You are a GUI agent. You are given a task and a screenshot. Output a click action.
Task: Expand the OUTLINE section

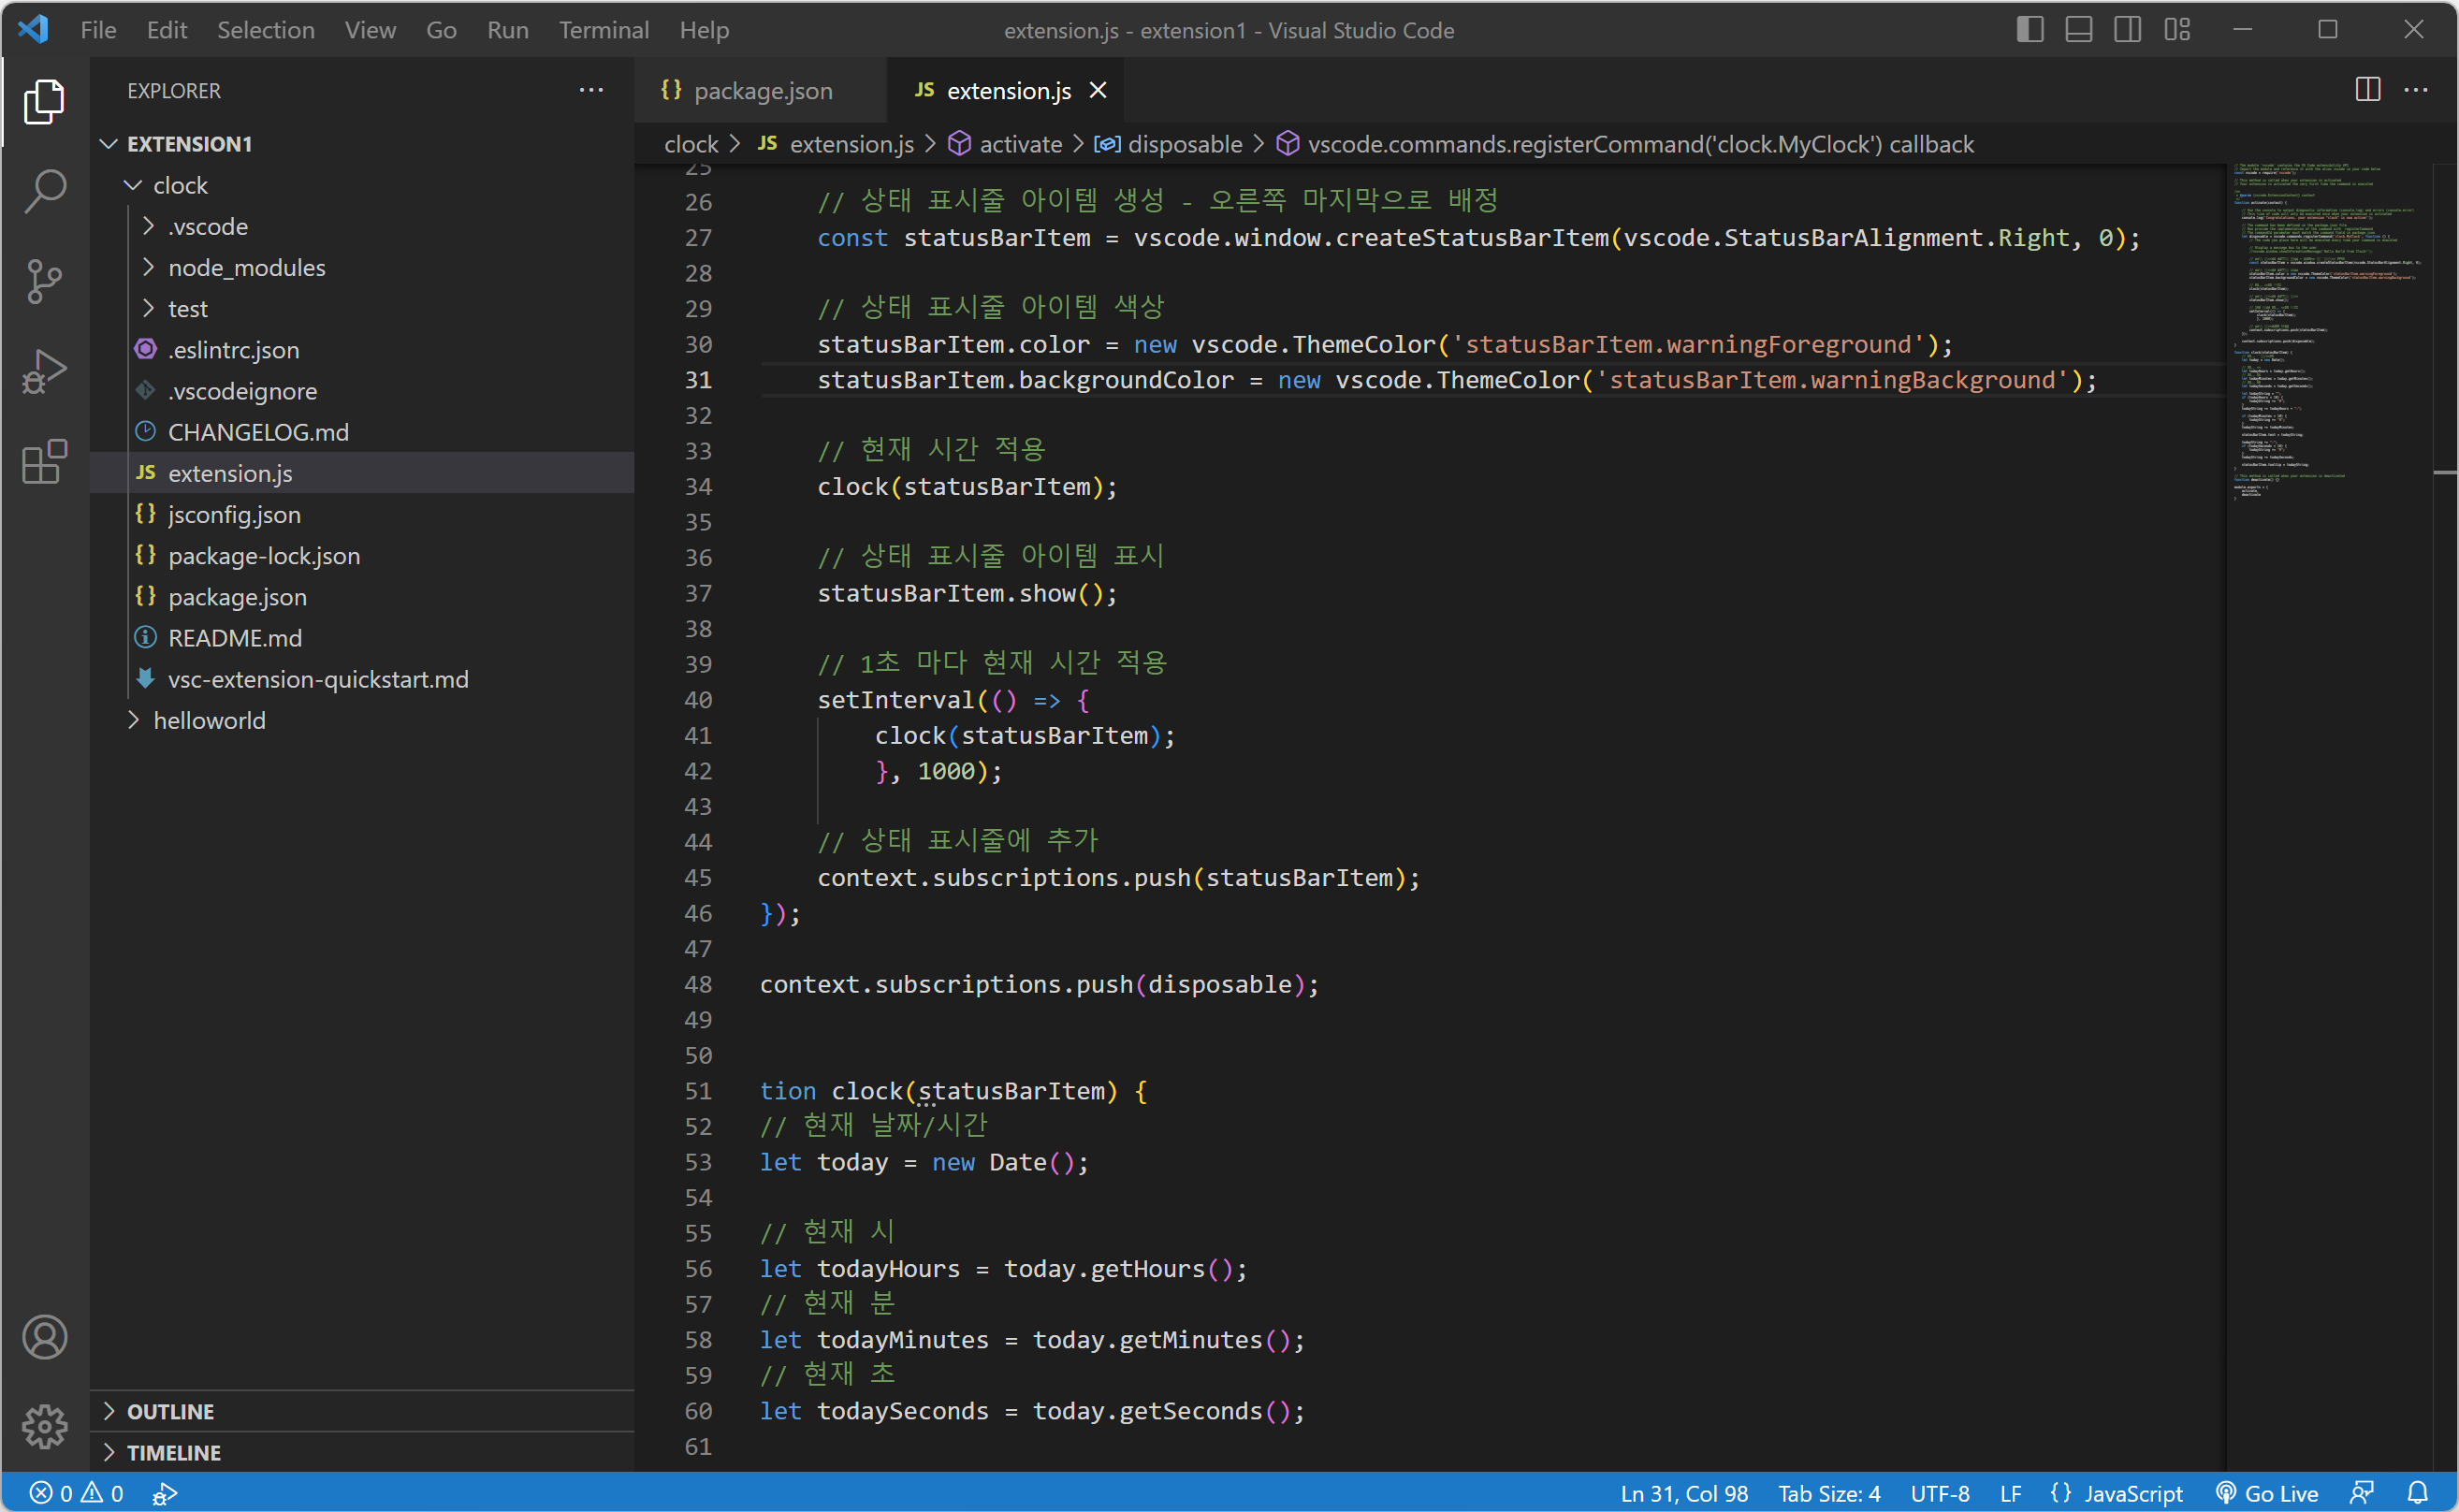click(x=170, y=1411)
